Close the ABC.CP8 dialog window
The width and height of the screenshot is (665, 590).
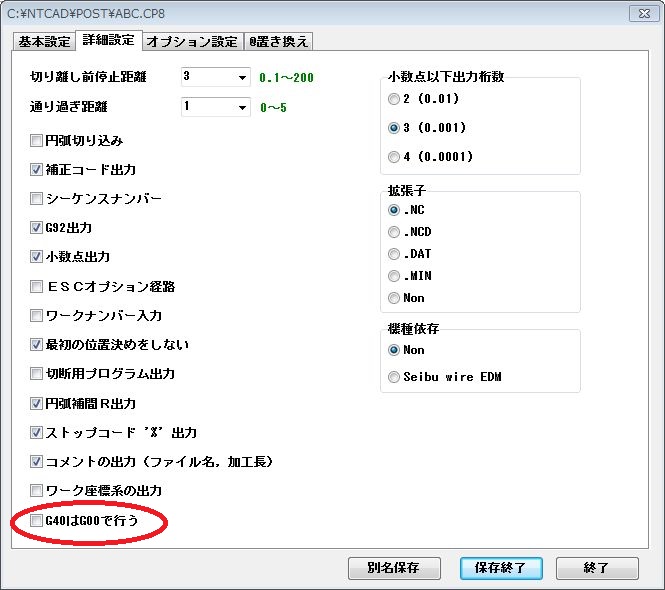(644, 14)
